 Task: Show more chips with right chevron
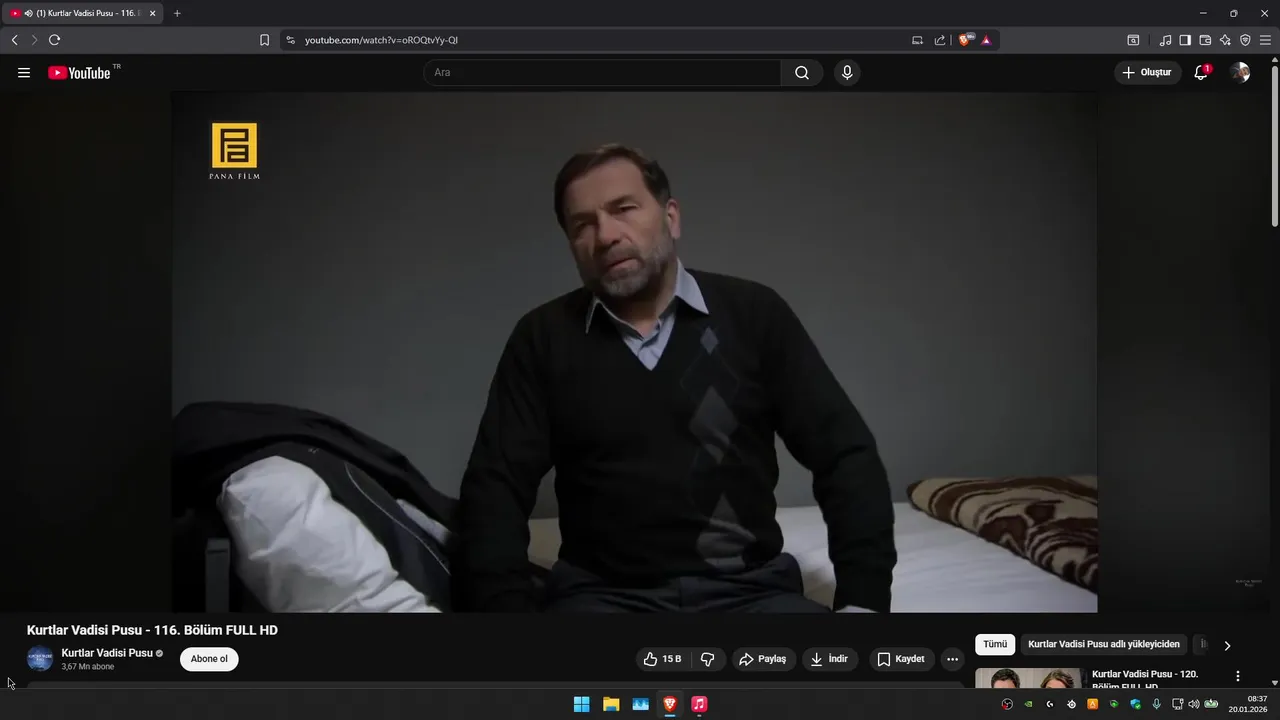tap(1227, 646)
